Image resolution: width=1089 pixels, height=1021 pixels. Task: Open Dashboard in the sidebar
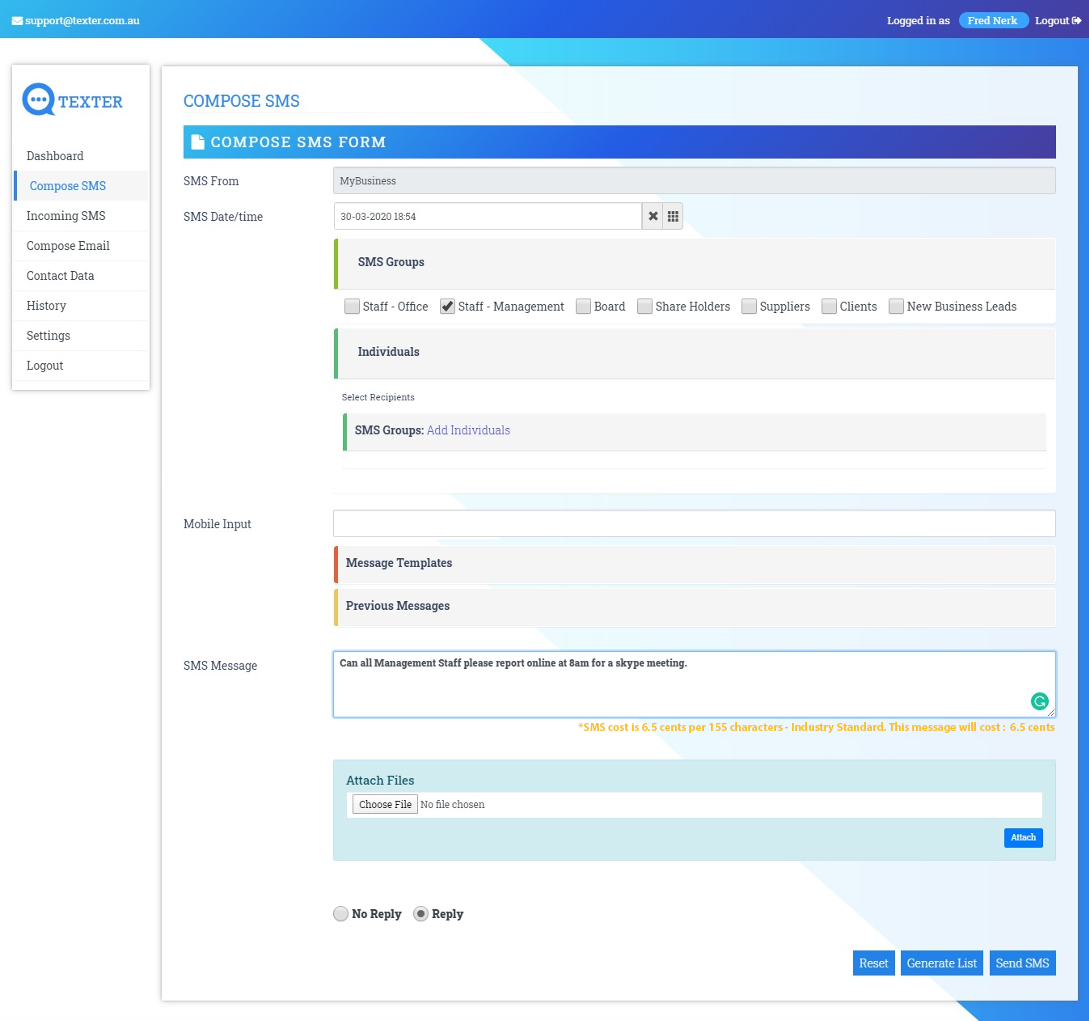point(81,156)
